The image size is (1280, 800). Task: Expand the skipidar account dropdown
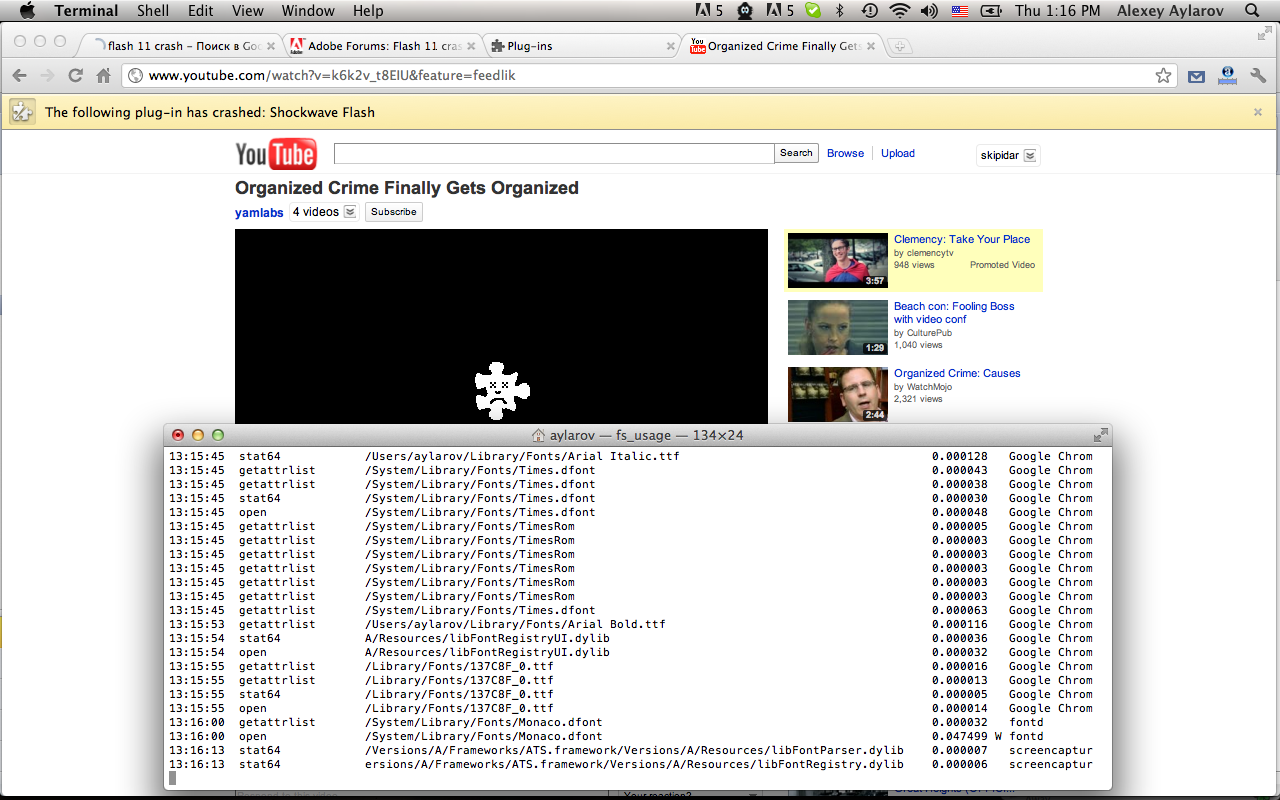pos(1031,155)
